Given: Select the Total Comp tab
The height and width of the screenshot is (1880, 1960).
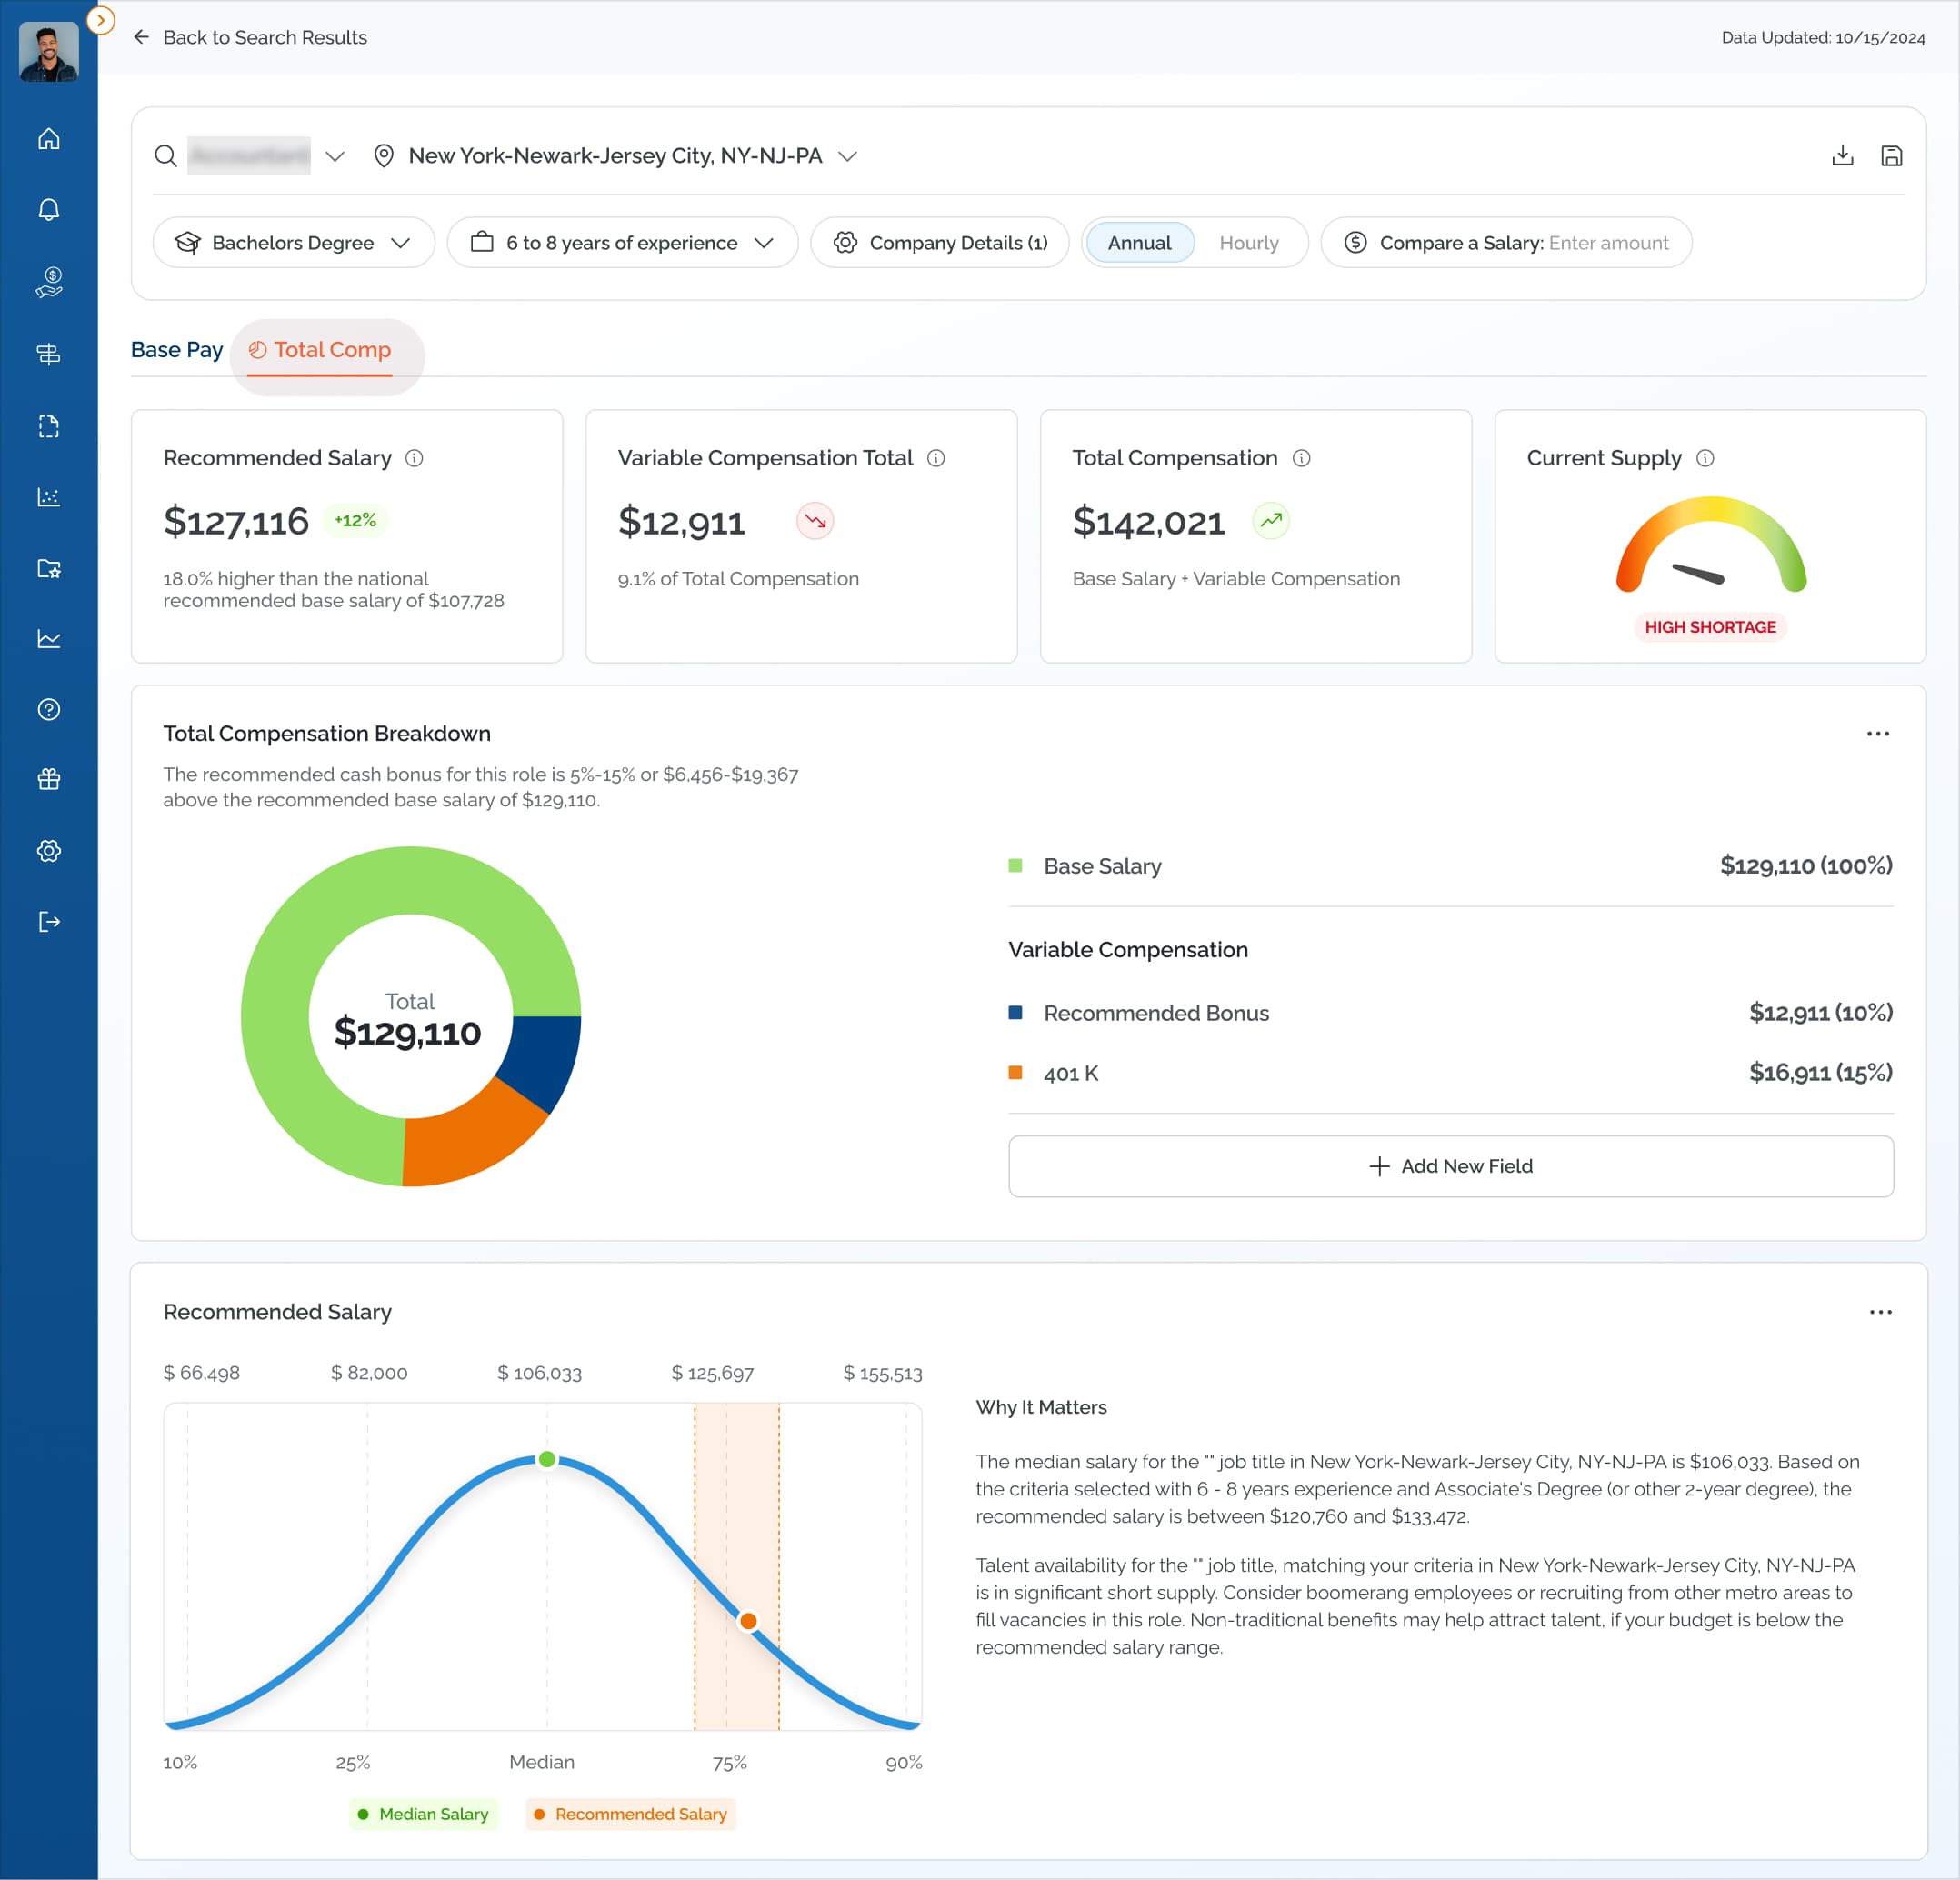Looking at the screenshot, I should (x=320, y=350).
